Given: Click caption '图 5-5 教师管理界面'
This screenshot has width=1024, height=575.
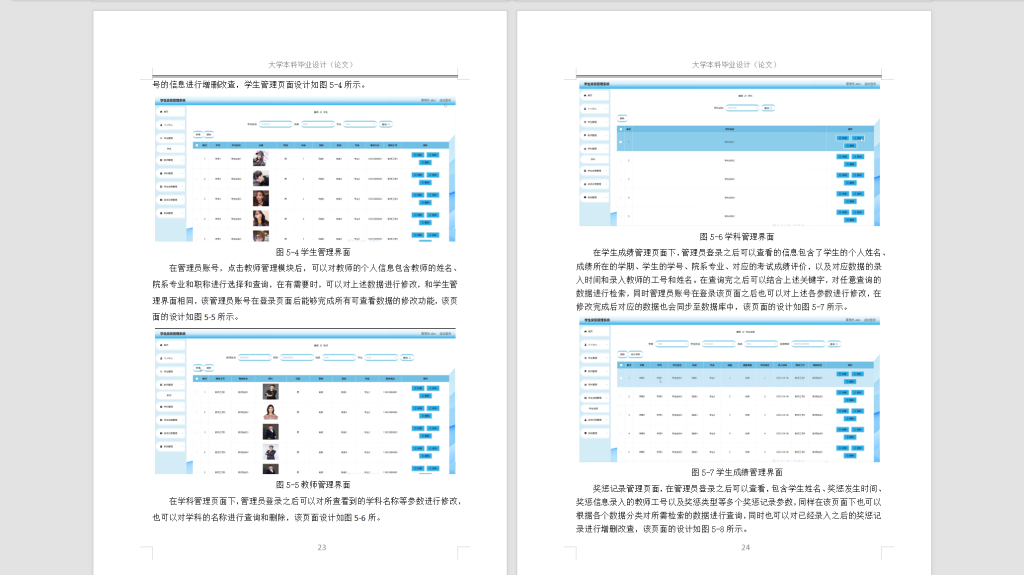Looking at the screenshot, I should coord(313,485).
